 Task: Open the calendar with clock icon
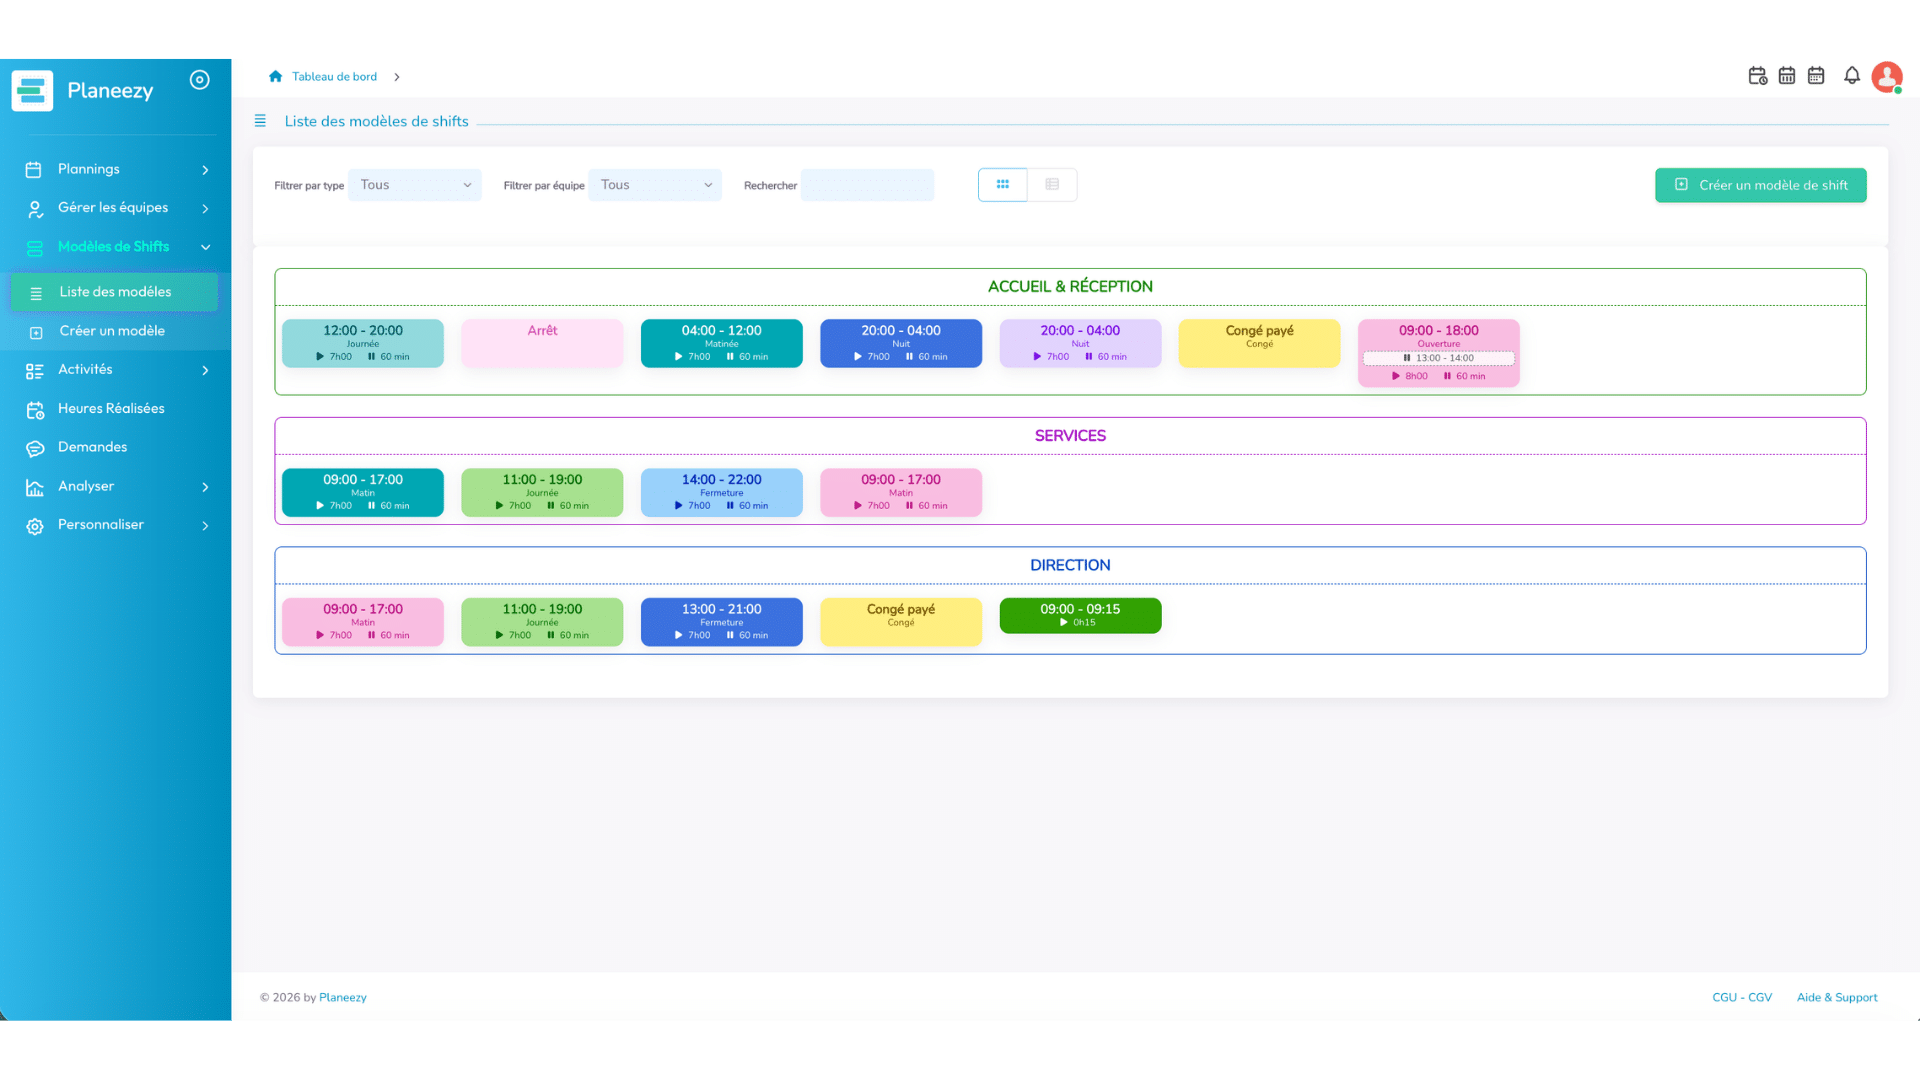(x=1757, y=76)
